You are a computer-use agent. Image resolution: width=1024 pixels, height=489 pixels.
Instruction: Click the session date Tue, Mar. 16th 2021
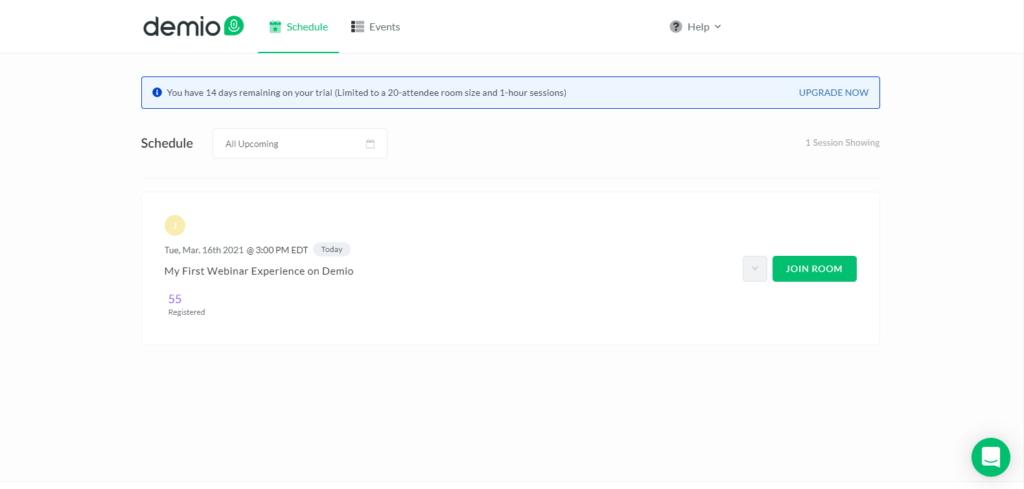click(x=204, y=249)
